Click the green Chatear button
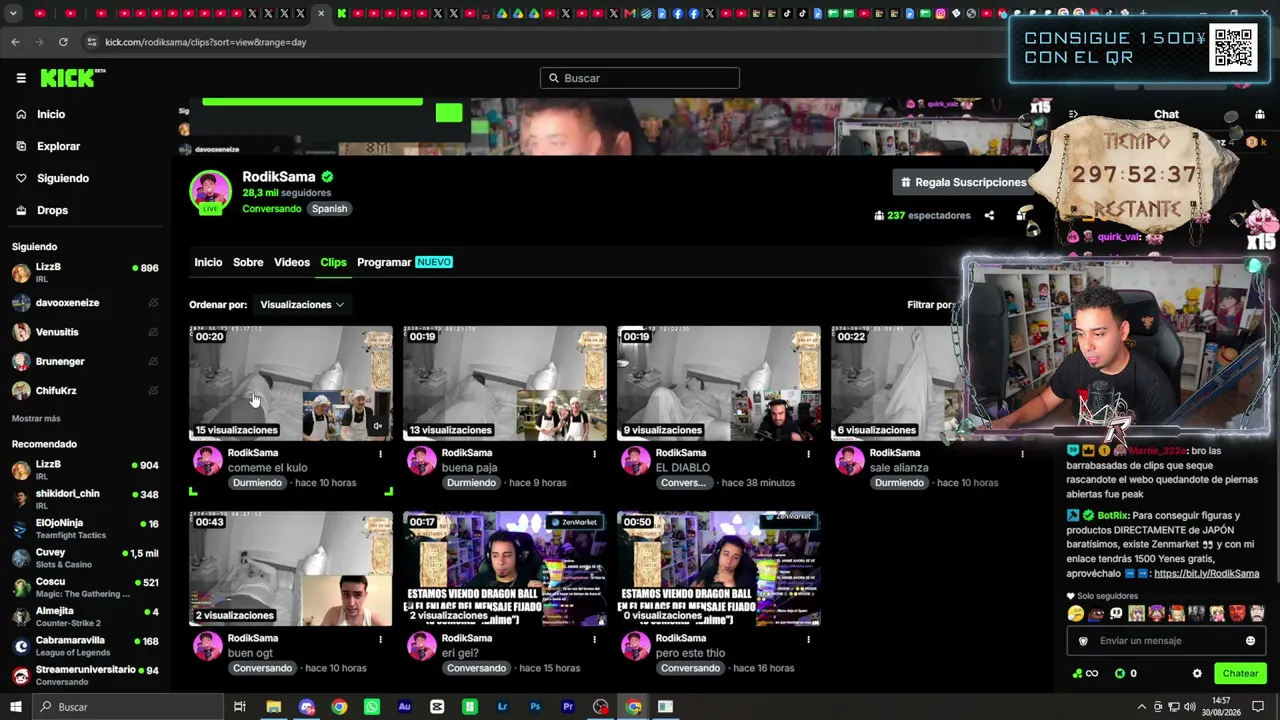1280x720 pixels. pos(1240,674)
